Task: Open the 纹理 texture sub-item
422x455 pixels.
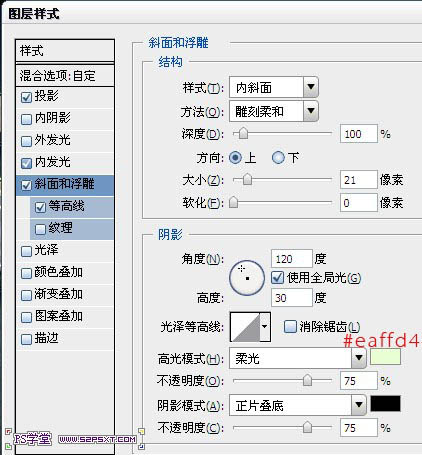Action: 72,229
